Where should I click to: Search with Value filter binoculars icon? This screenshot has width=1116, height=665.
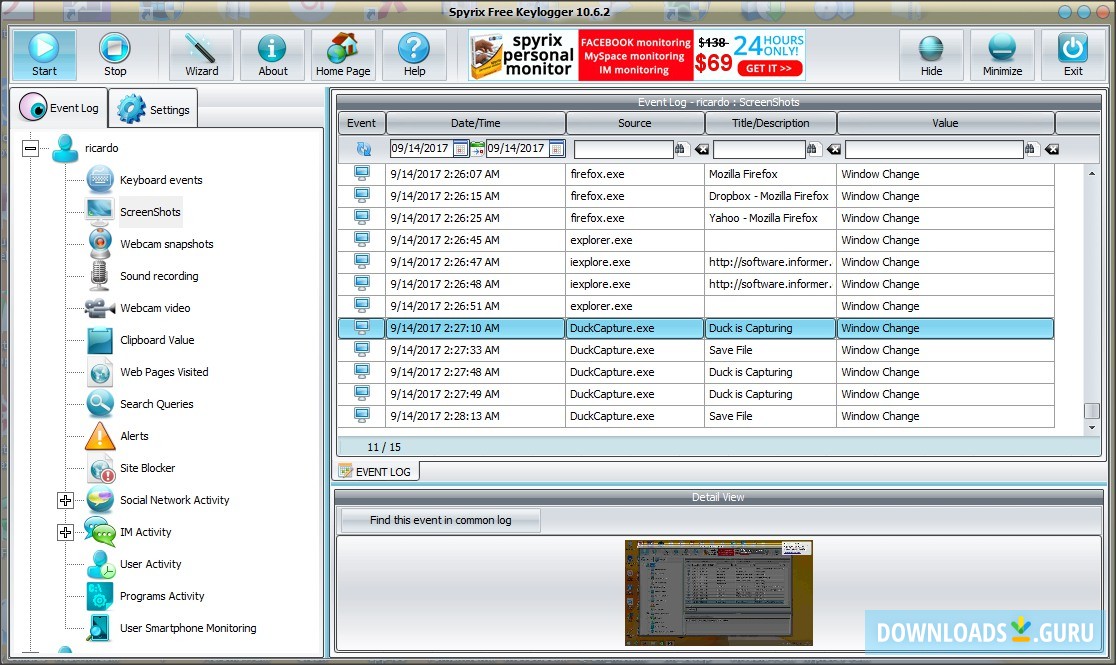(1032, 149)
